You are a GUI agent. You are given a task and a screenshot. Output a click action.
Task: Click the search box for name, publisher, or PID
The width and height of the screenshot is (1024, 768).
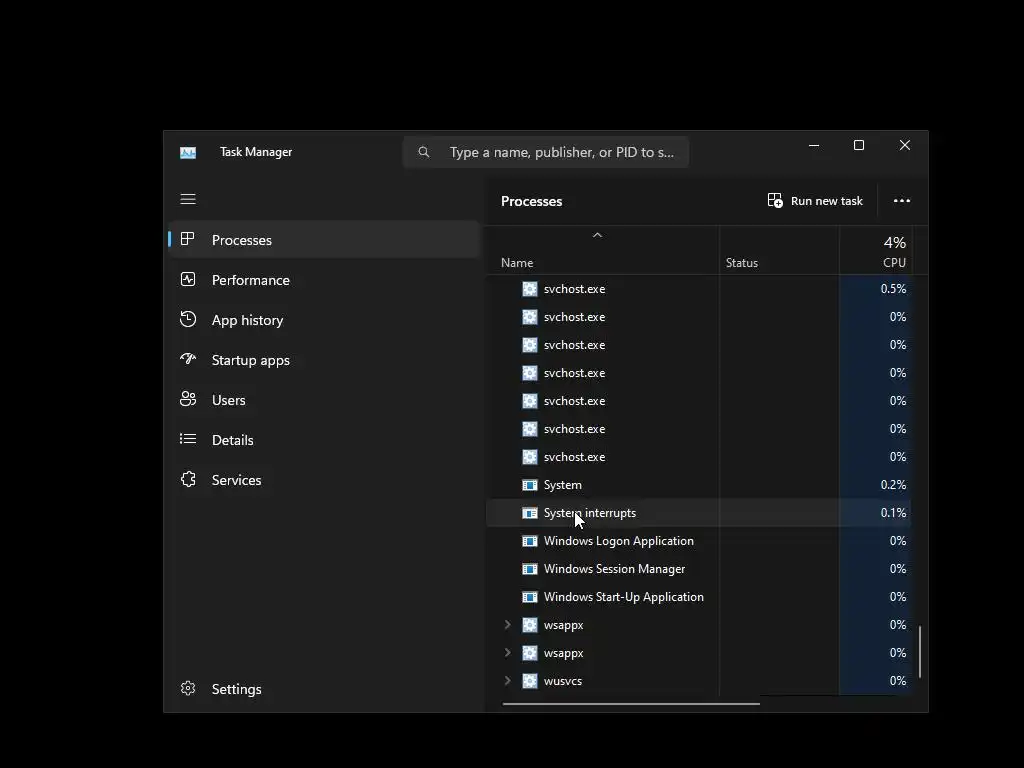click(546, 152)
